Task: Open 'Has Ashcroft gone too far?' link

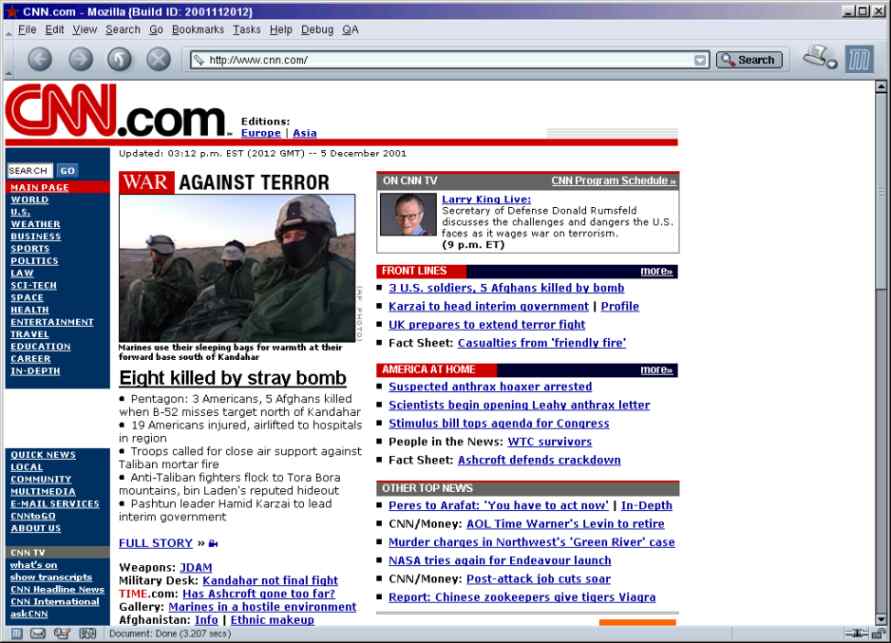Action: click(259, 594)
